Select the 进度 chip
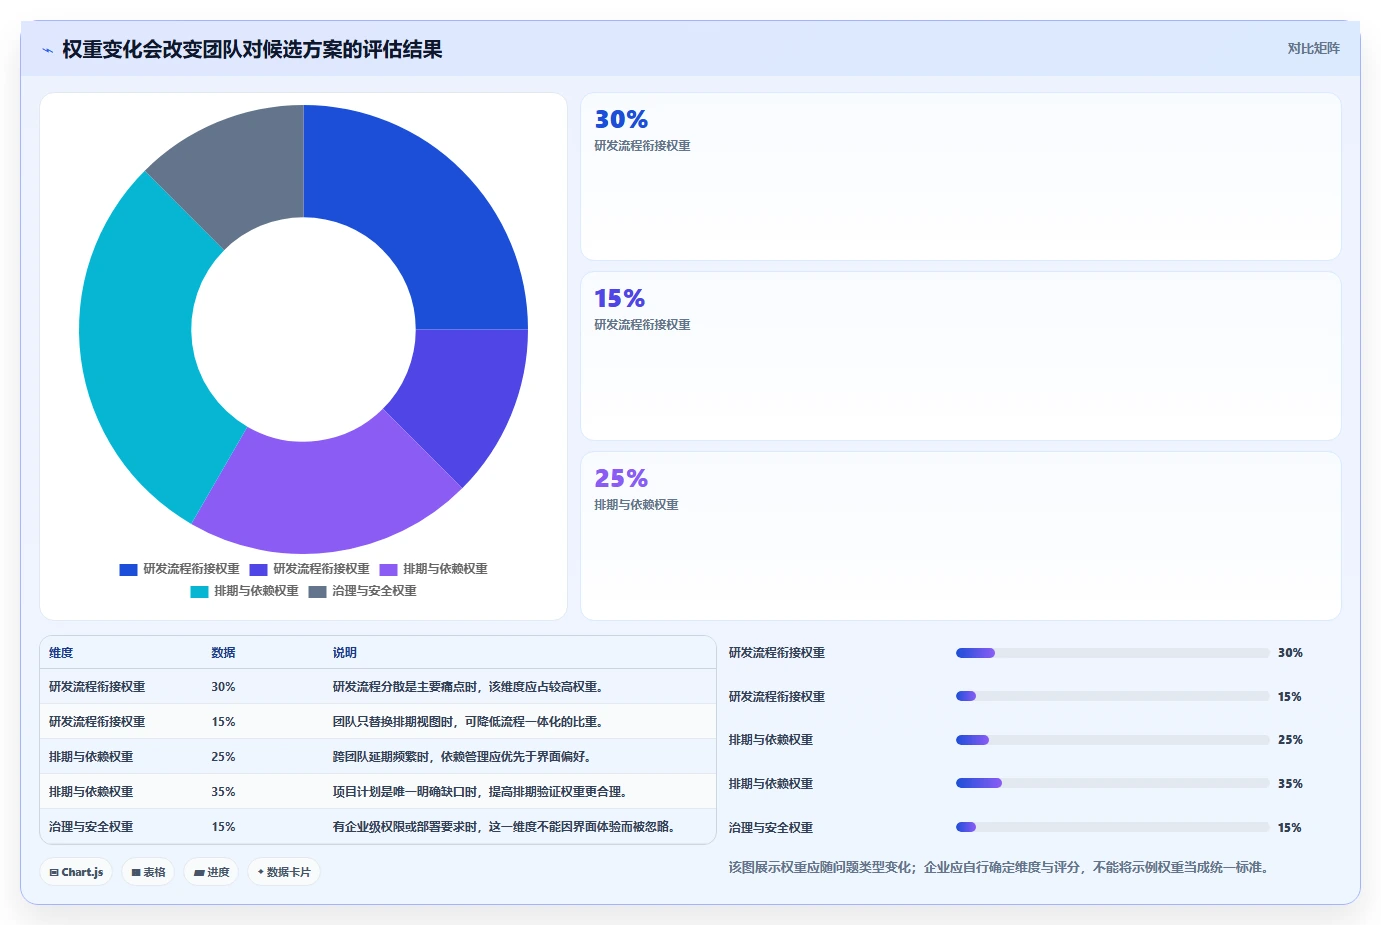 pos(211,872)
